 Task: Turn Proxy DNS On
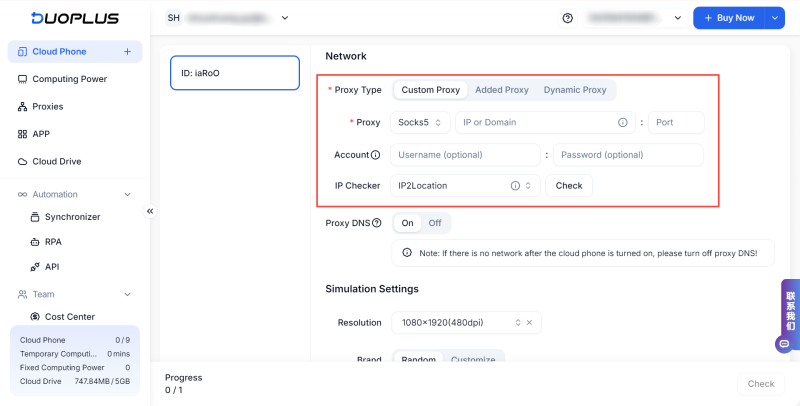(407, 223)
